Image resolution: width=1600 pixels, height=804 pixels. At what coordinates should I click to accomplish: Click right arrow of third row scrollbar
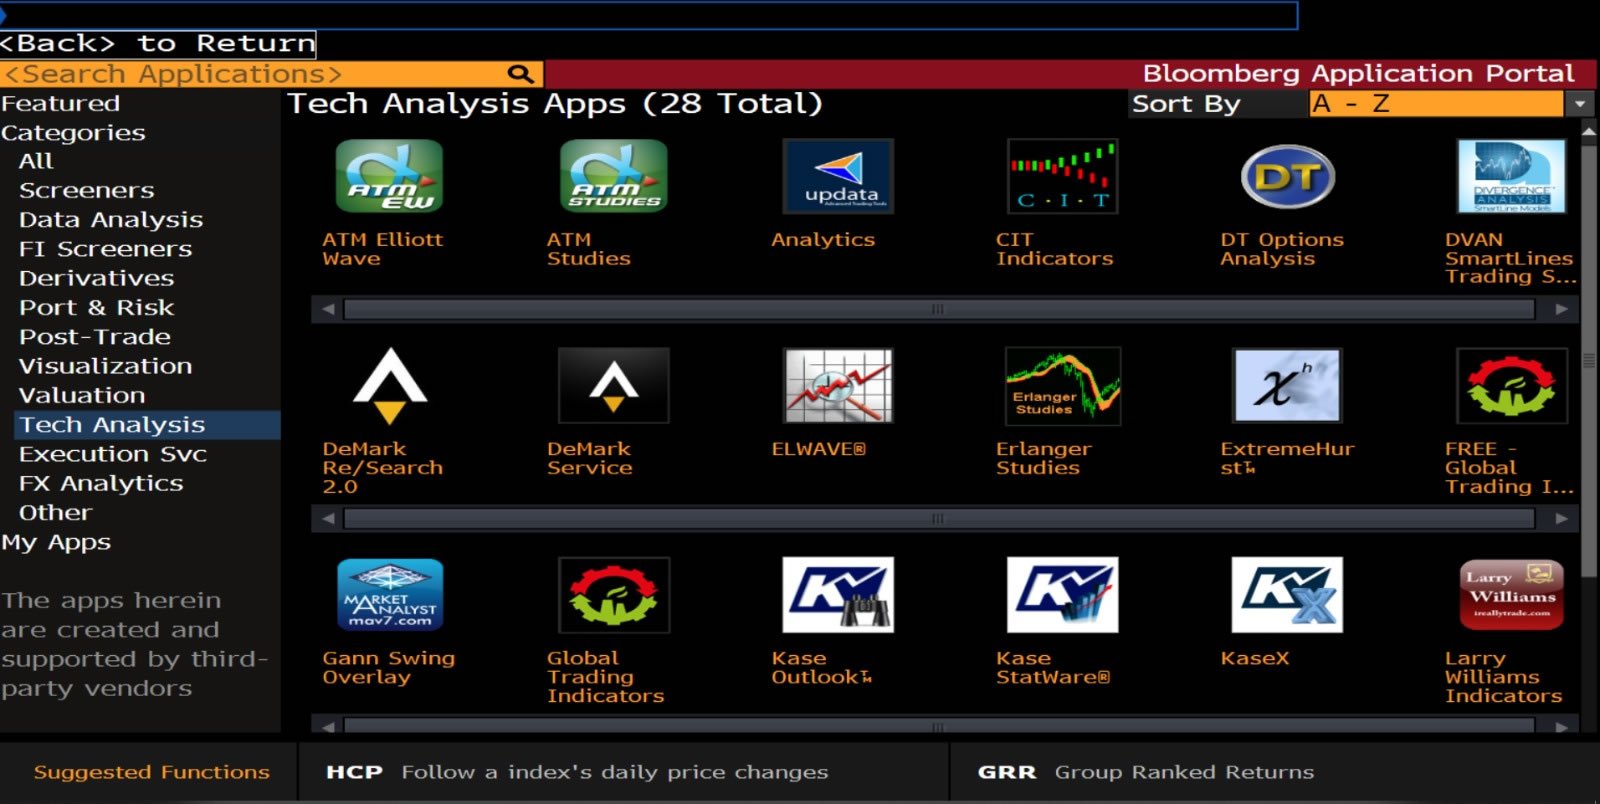tap(1562, 727)
